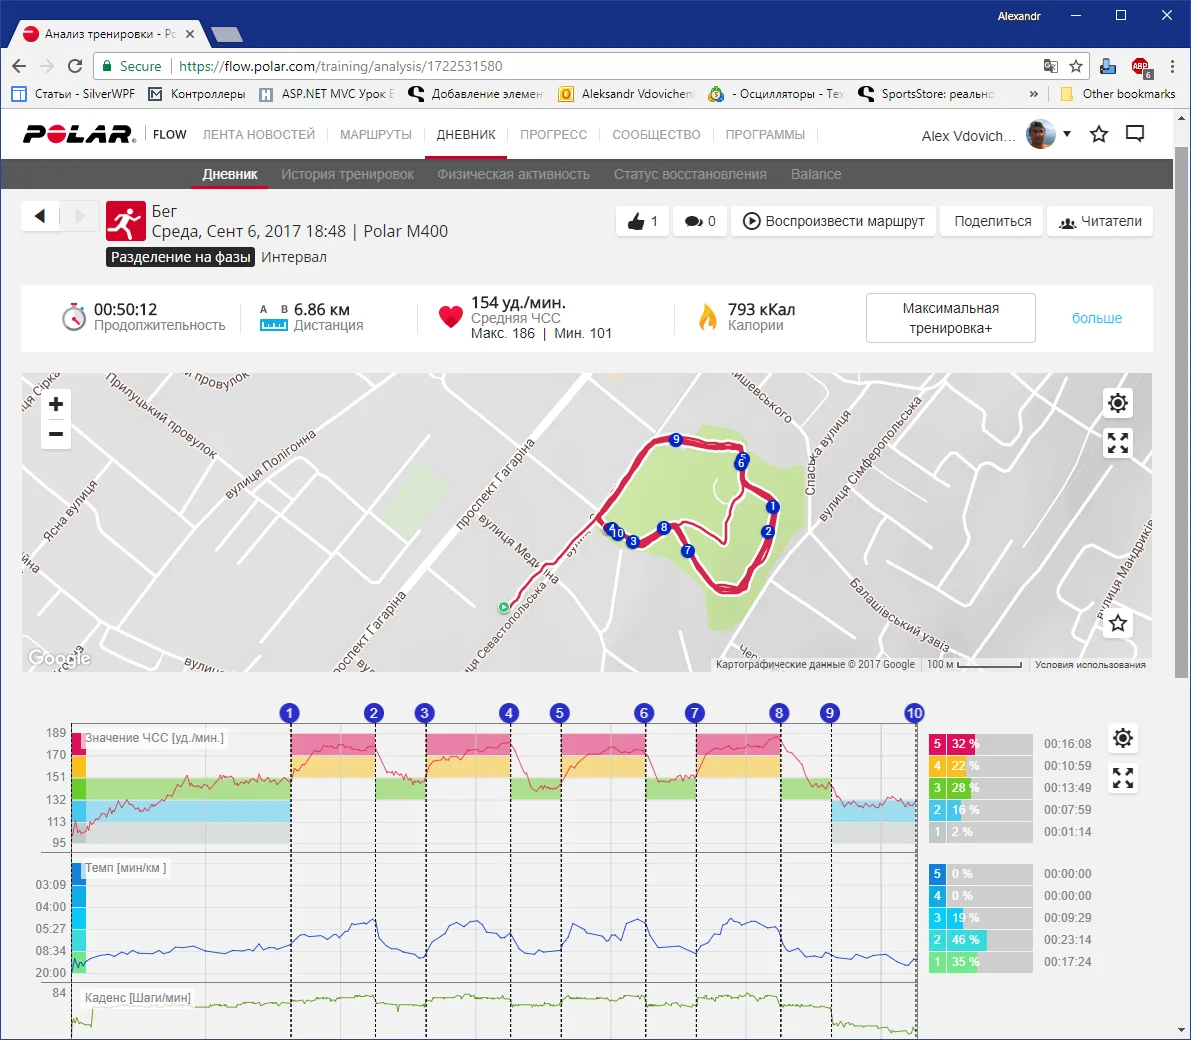
Task: Show hidden bookmarks with chevron
Action: [1034, 94]
